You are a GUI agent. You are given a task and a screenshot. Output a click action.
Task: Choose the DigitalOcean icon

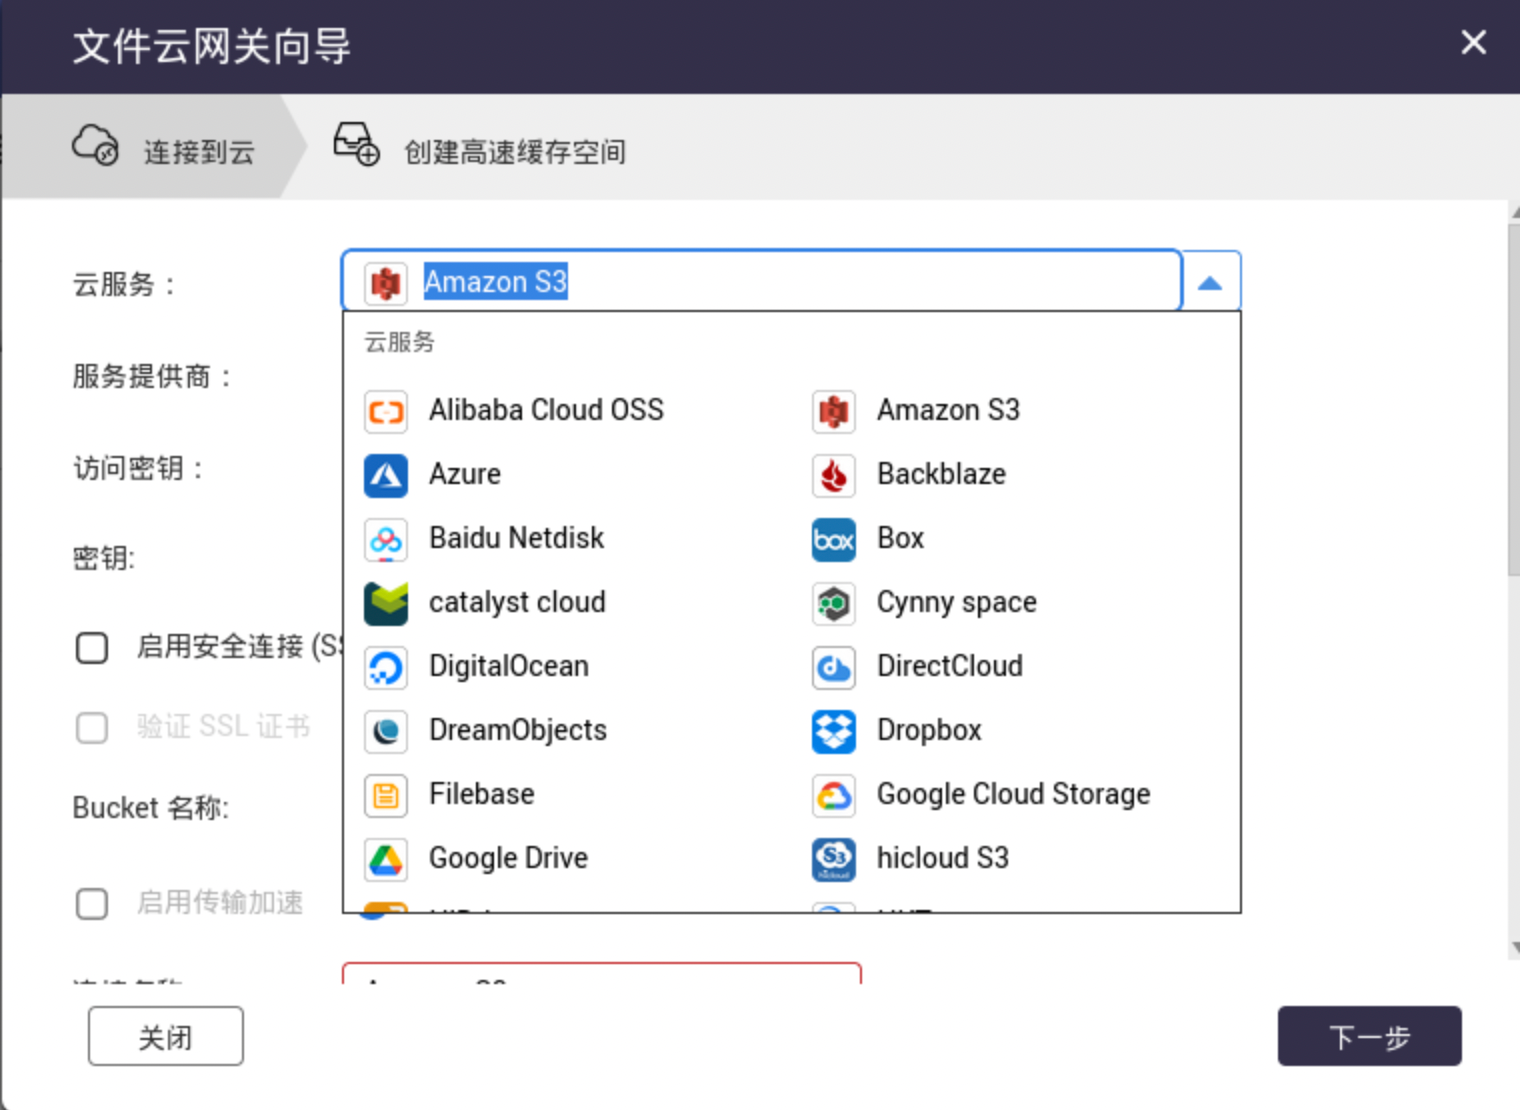pyautogui.click(x=386, y=667)
